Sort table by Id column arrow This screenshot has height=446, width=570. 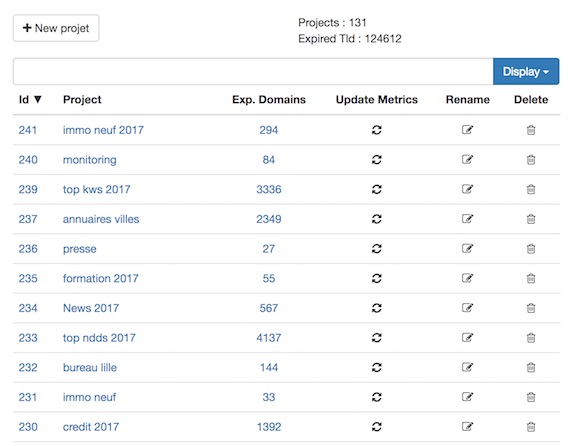(37, 99)
